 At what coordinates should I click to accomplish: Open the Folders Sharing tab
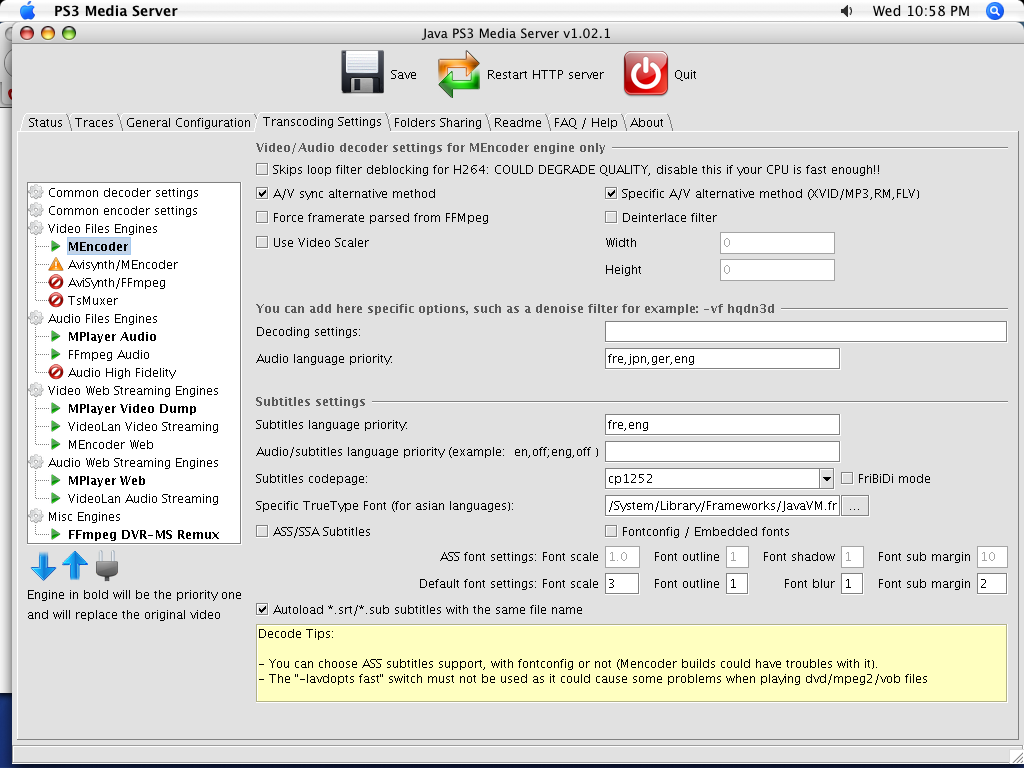click(x=438, y=122)
